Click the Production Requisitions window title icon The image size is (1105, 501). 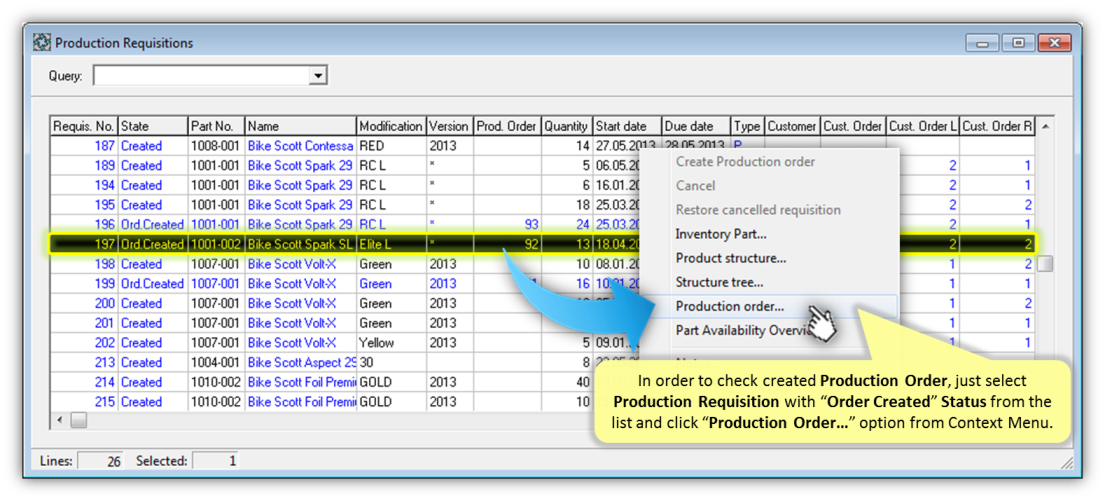42,43
